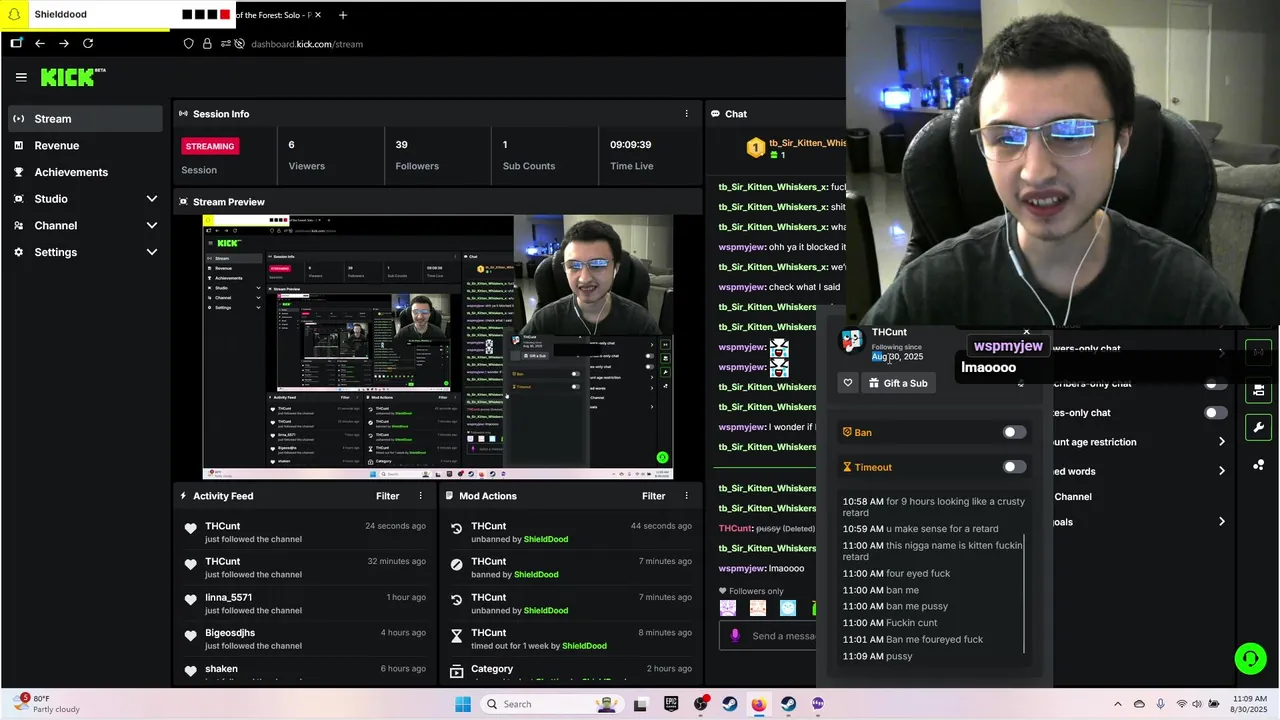Pick the third blue emote below Followers only
The height and width of the screenshot is (720, 1280).
[788, 608]
